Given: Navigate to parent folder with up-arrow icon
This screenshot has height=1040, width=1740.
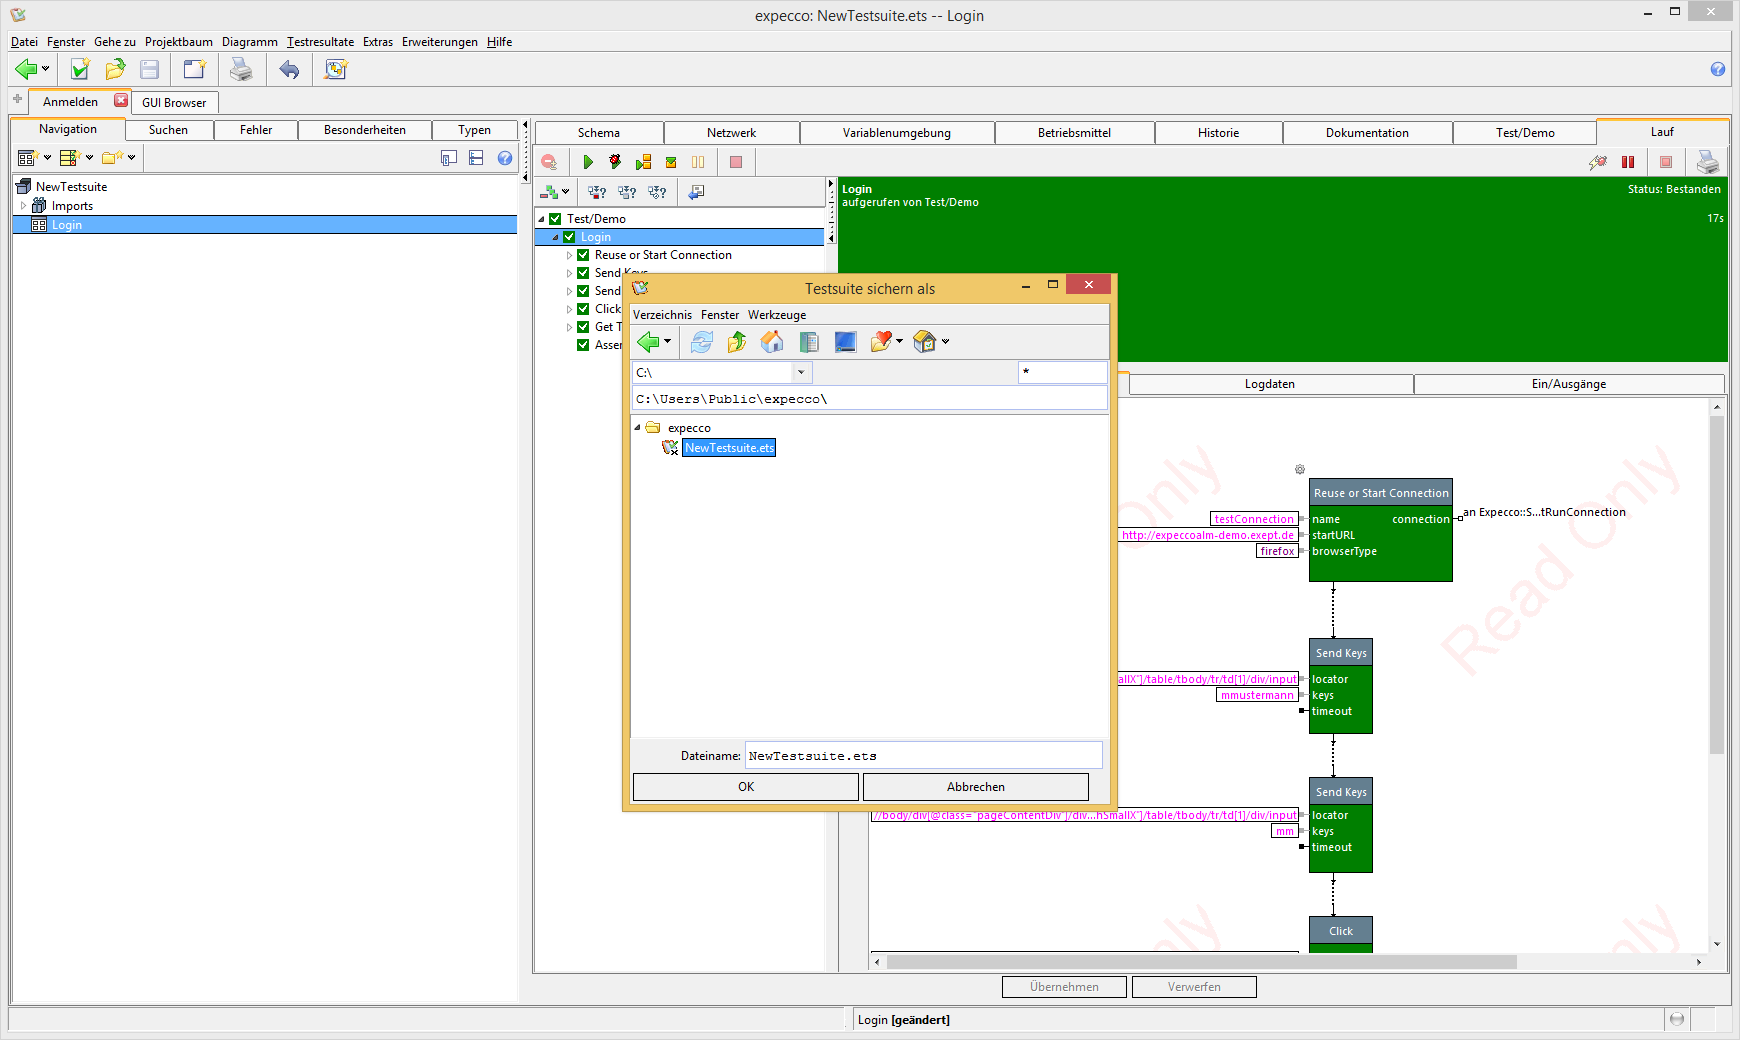Looking at the screenshot, I should 737,342.
